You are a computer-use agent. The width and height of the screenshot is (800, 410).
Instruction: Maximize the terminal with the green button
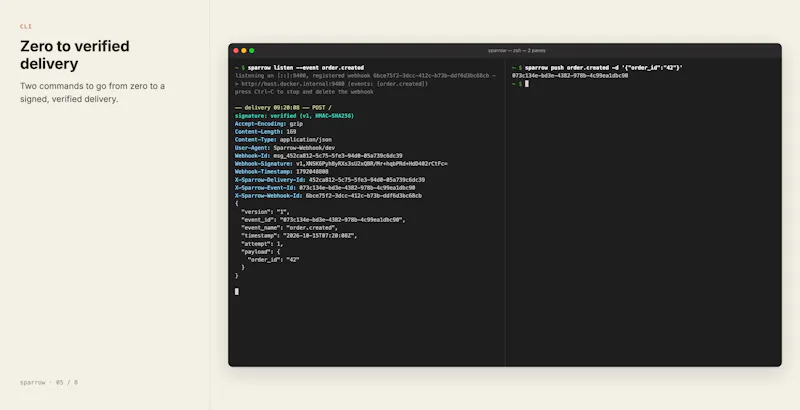[x=252, y=50]
